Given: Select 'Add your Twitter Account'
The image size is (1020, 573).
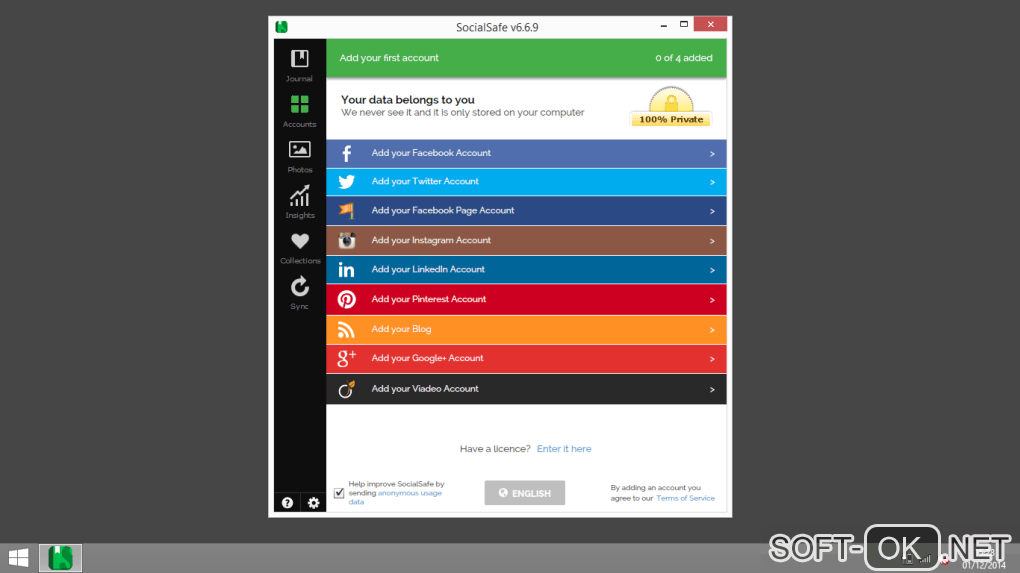Looking at the screenshot, I should point(526,182).
